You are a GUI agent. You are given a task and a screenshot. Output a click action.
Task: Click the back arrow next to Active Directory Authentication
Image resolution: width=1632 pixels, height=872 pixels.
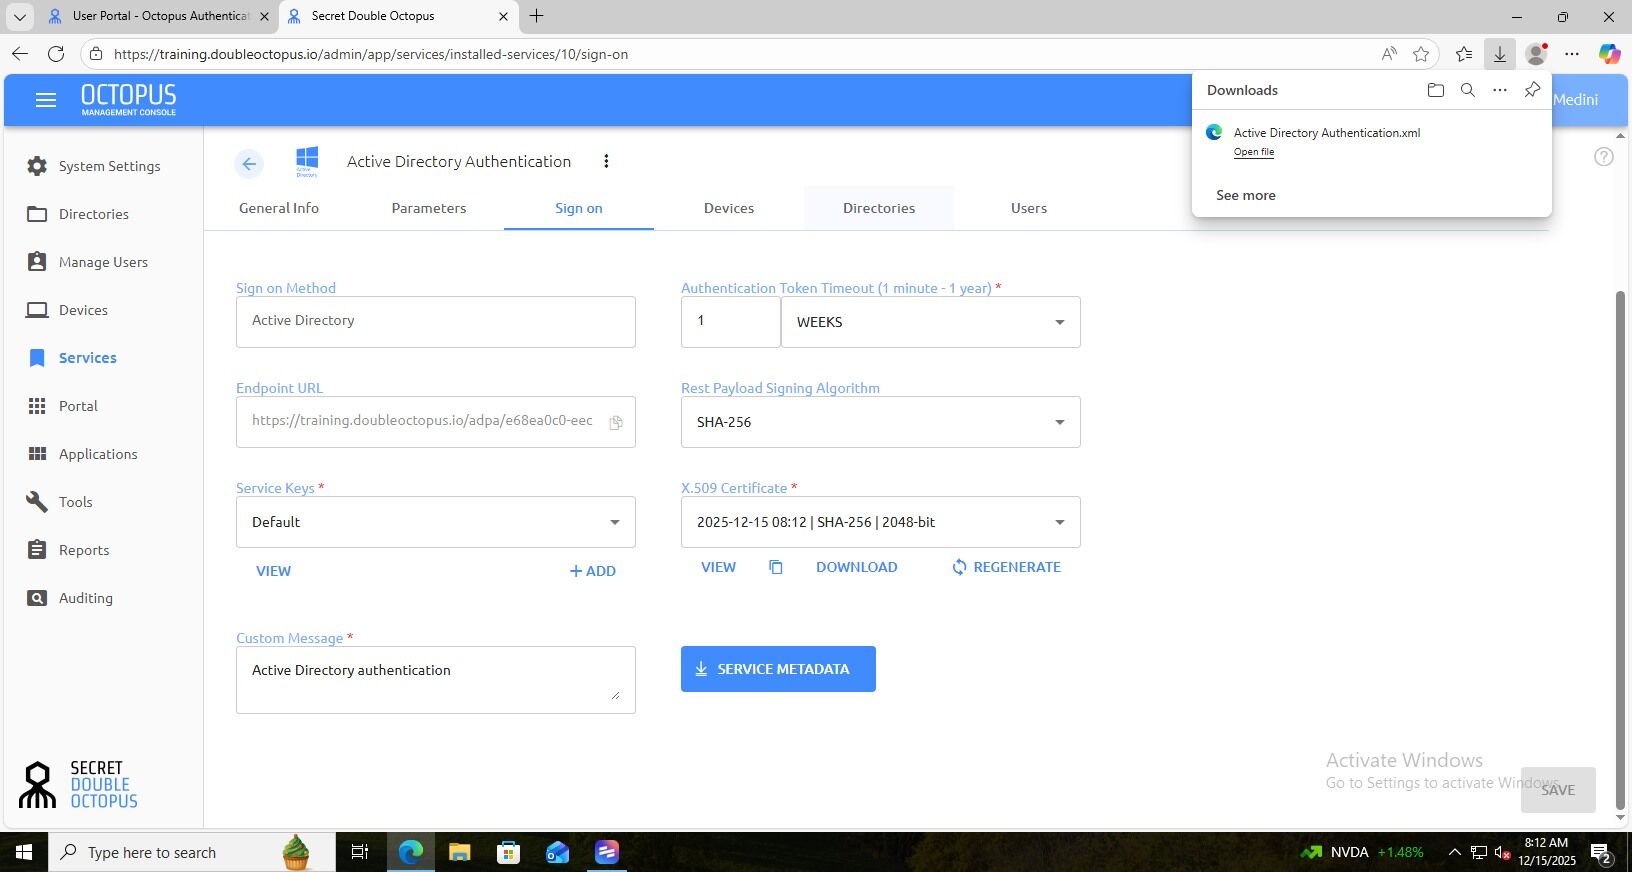tap(249, 164)
